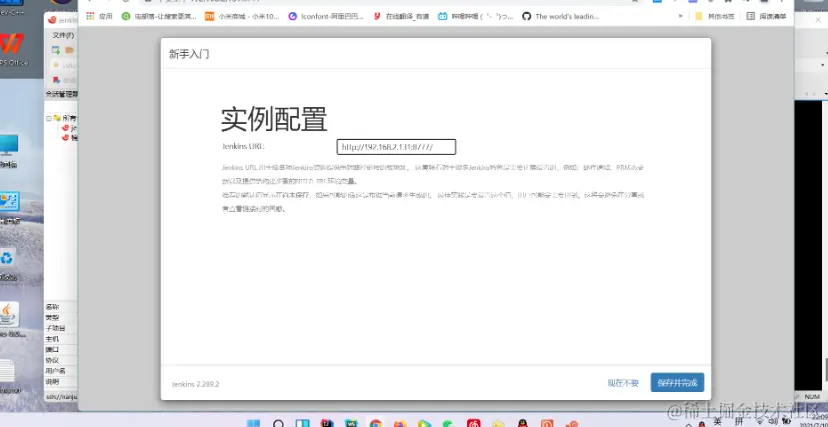The width and height of the screenshot is (828, 427).
Task: Click the 拼 IME mode indicator
Action: click(739, 422)
